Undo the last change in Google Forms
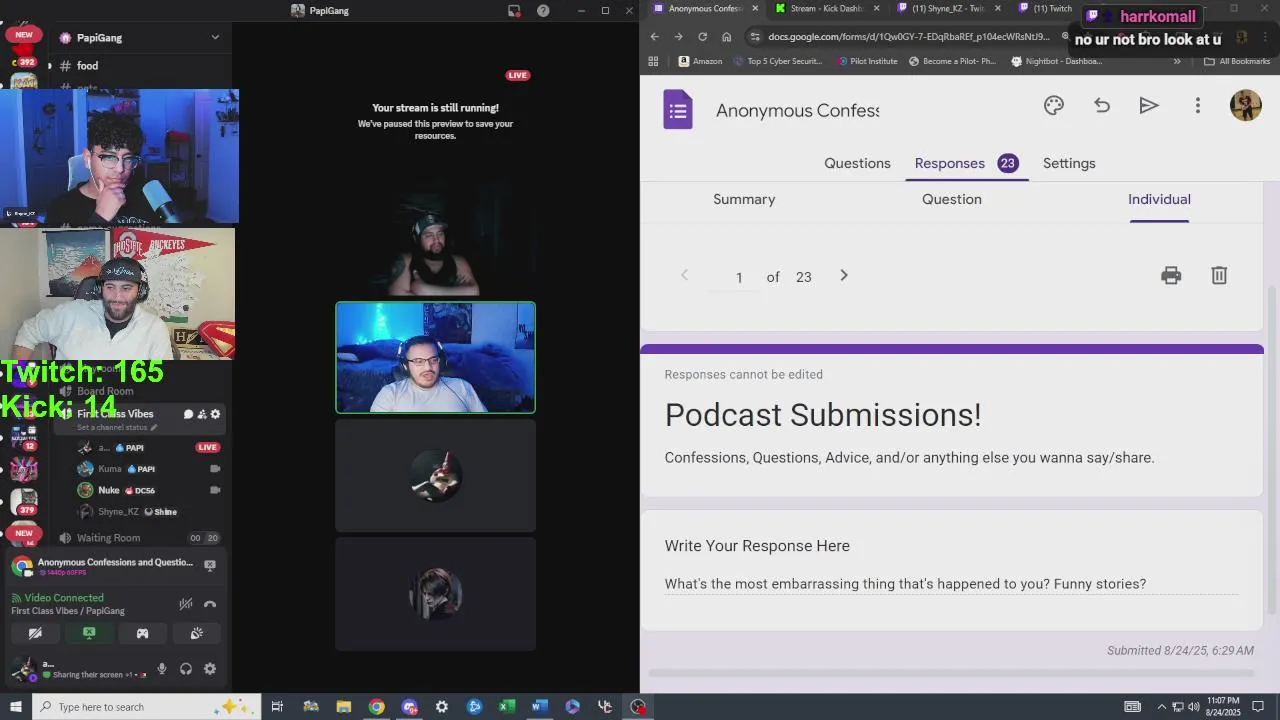The width and height of the screenshot is (1280, 720). click(1102, 106)
